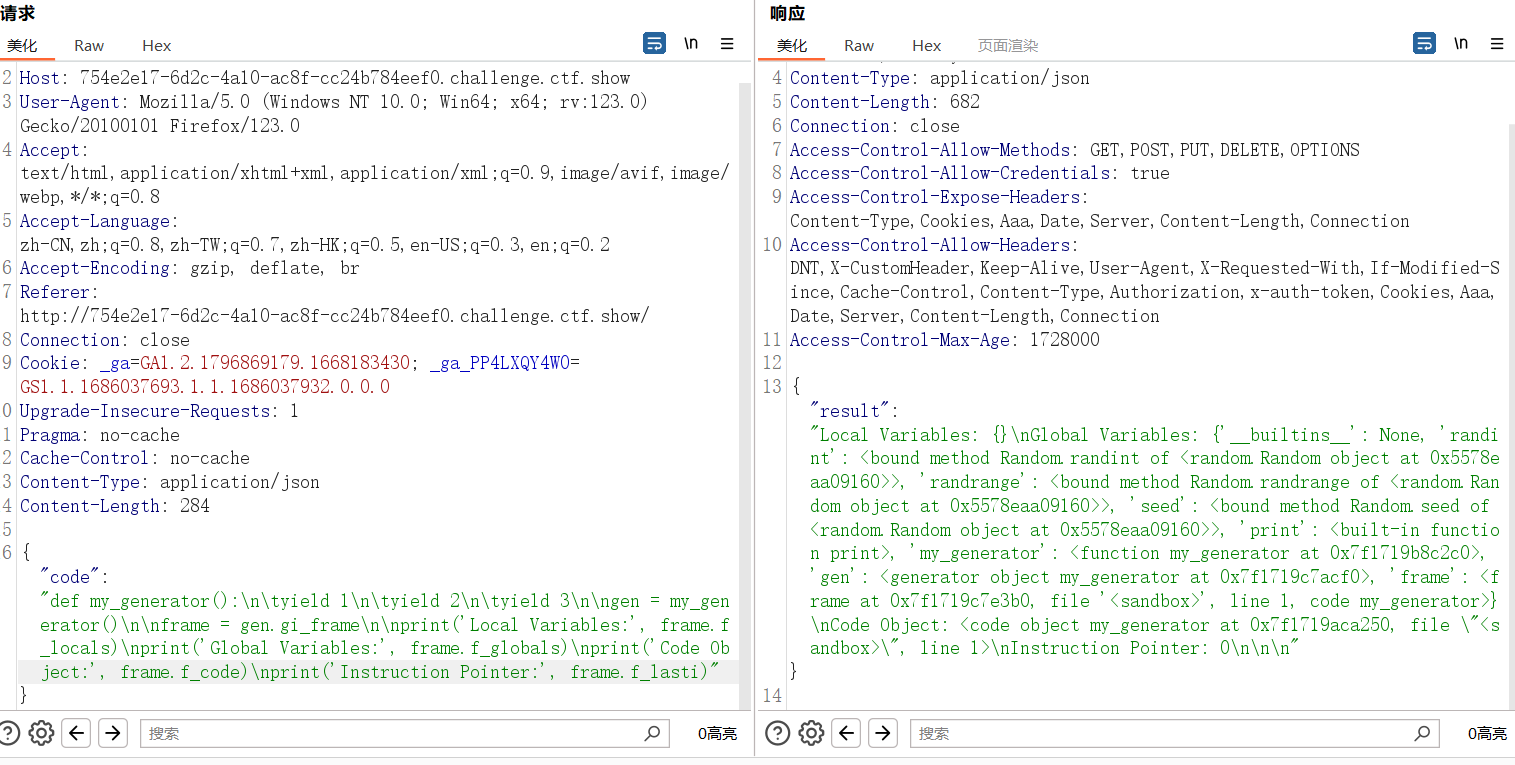Switch to request Raw tab
Image resolution: width=1515 pixels, height=765 pixels.
89,45
